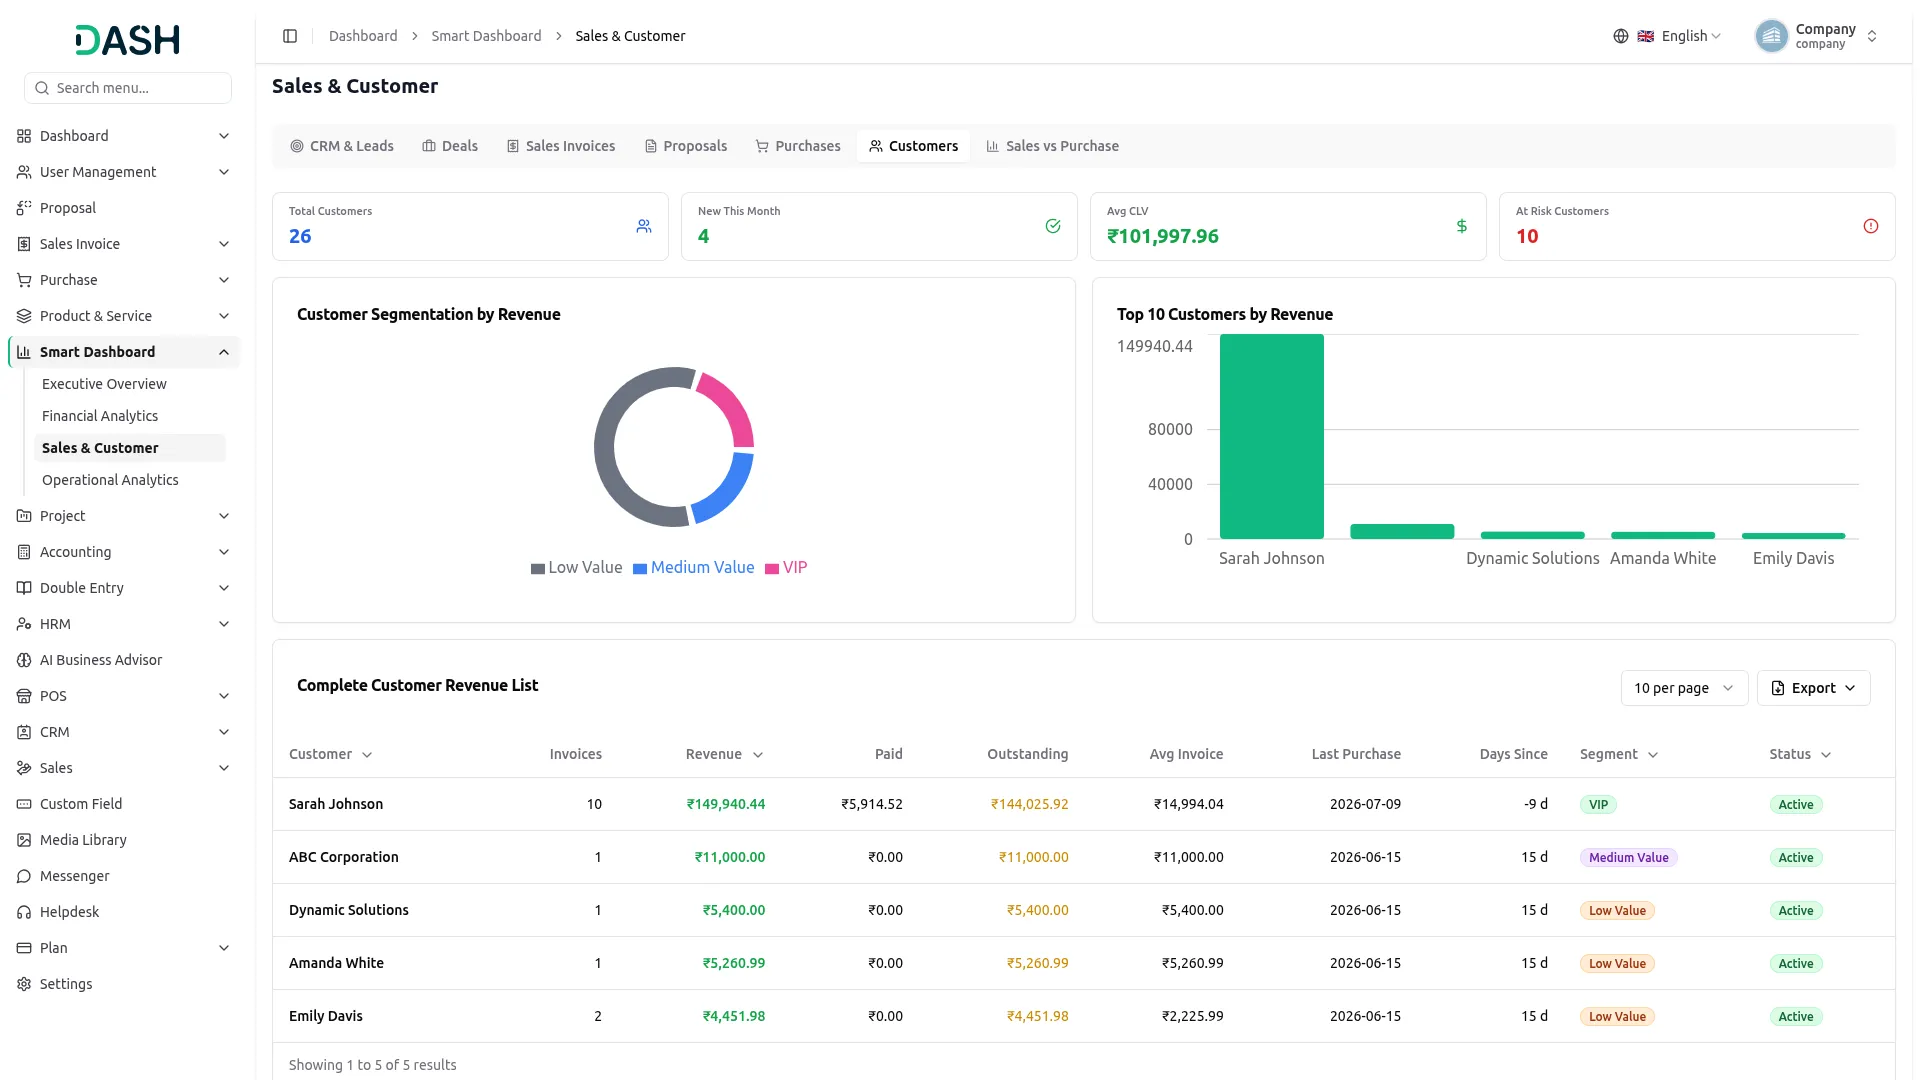
Task: Switch to the Purchases tab
Action: pos(798,146)
